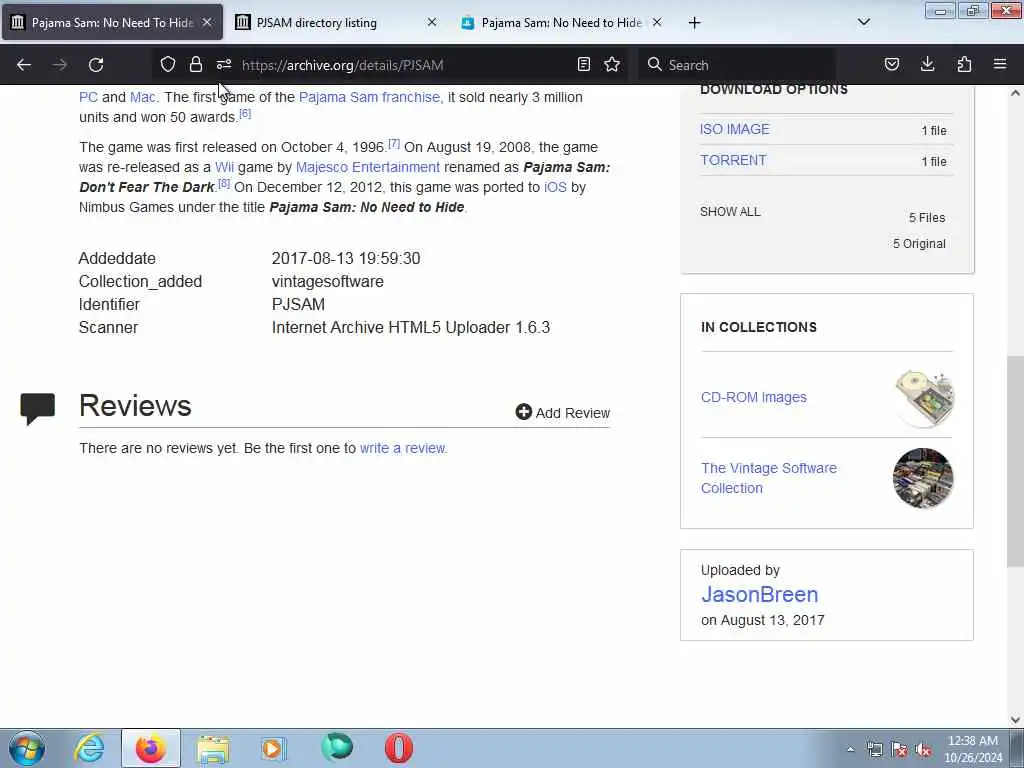Click SHOW ALL files
The width and height of the screenshot is (1024, 768).
730,212
